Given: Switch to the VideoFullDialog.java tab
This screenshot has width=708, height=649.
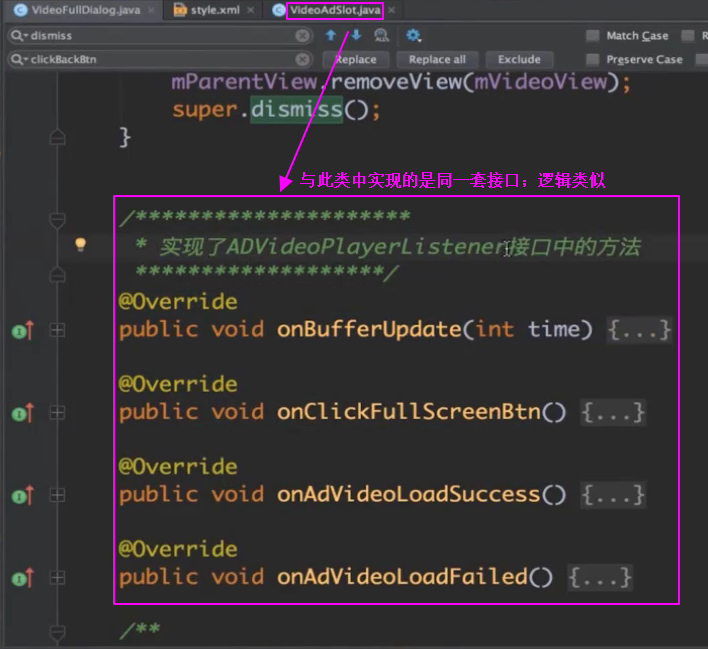Looking at the screenshot, I should pyautogui.click(x=85, y=10).
